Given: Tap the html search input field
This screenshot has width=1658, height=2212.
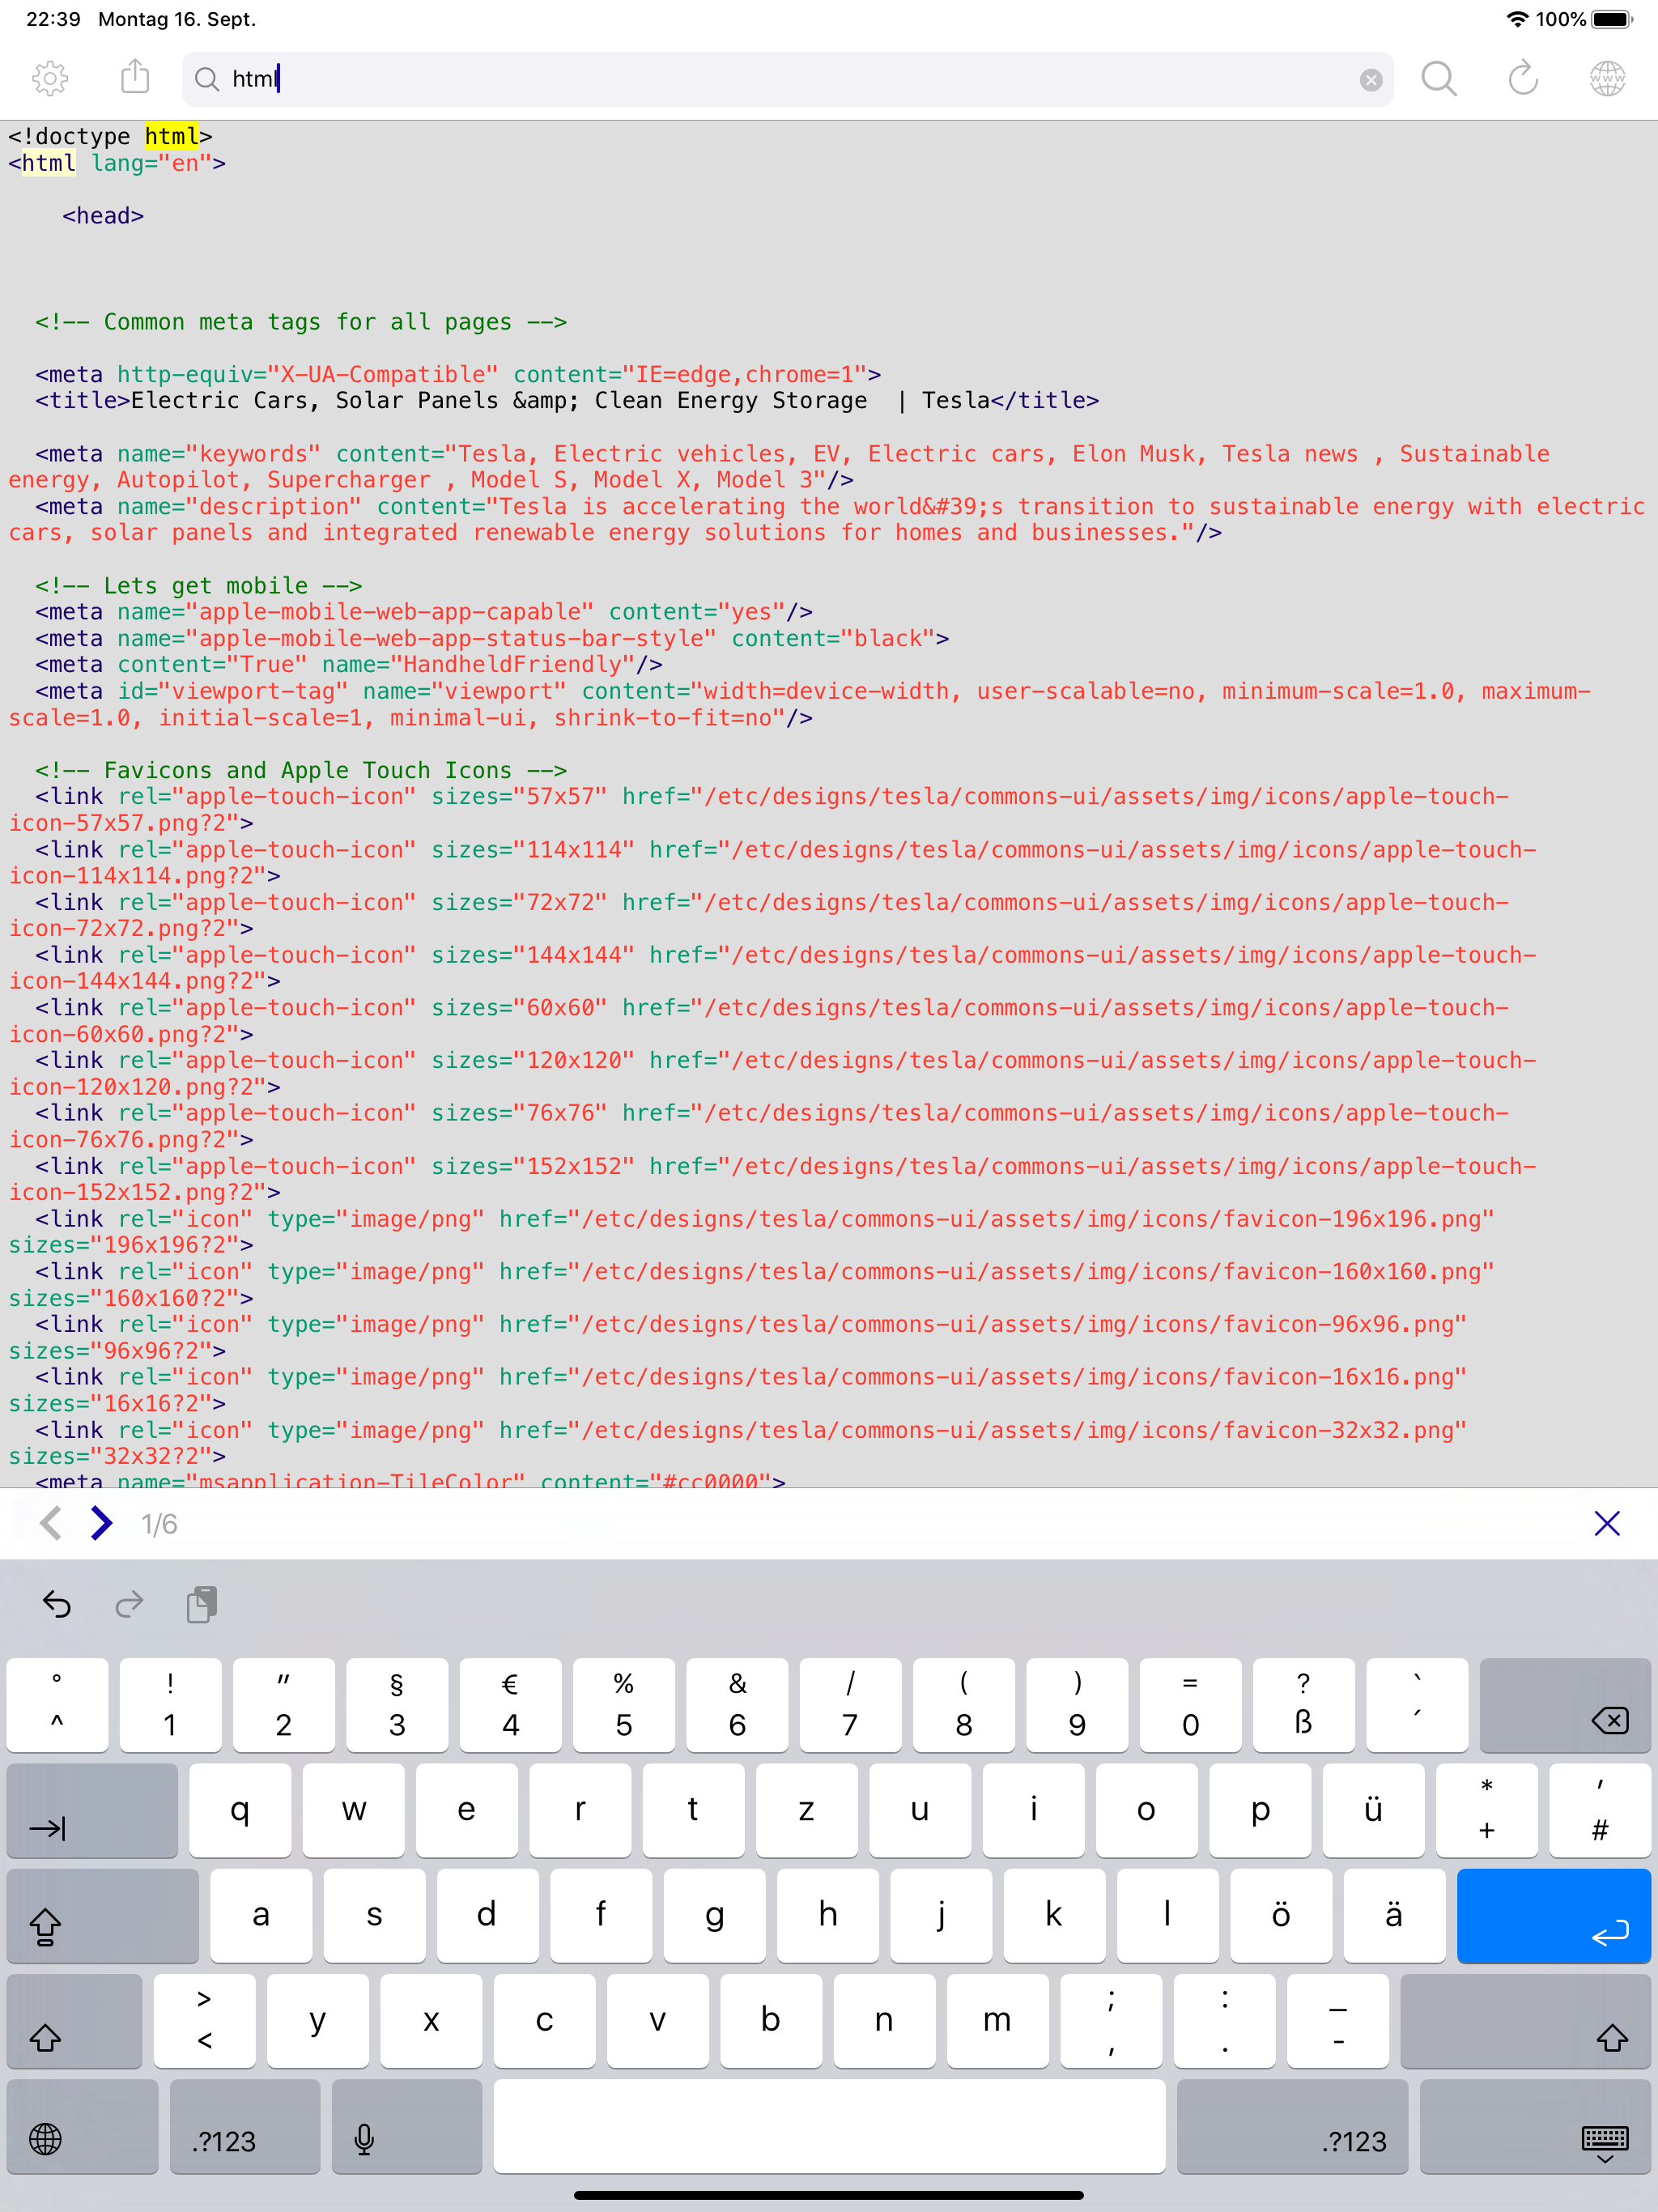Looking at the screenshot, I should click(x=700, y=79).
